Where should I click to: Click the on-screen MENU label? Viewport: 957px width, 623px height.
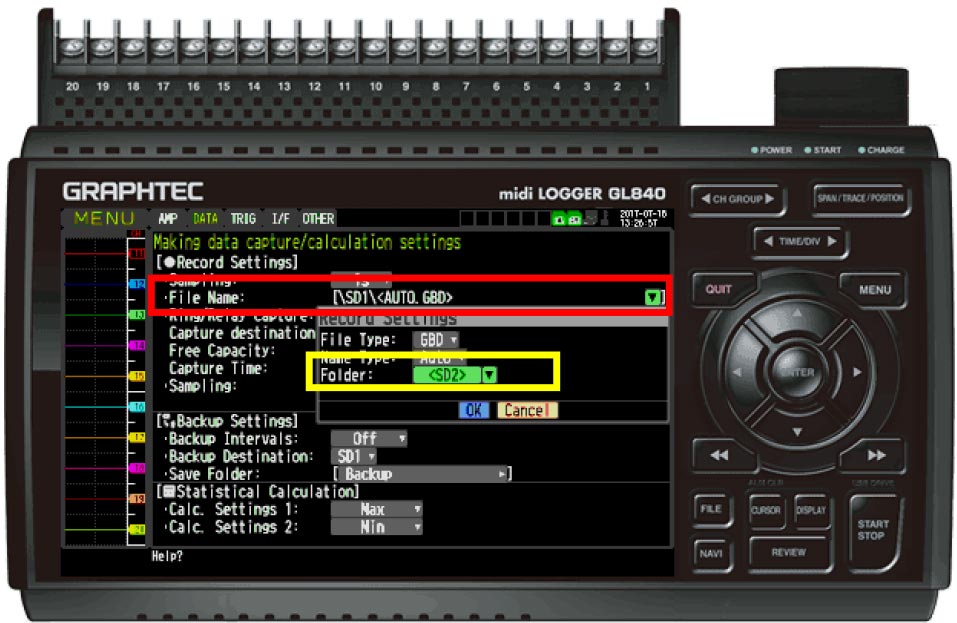tap(104, 218)
